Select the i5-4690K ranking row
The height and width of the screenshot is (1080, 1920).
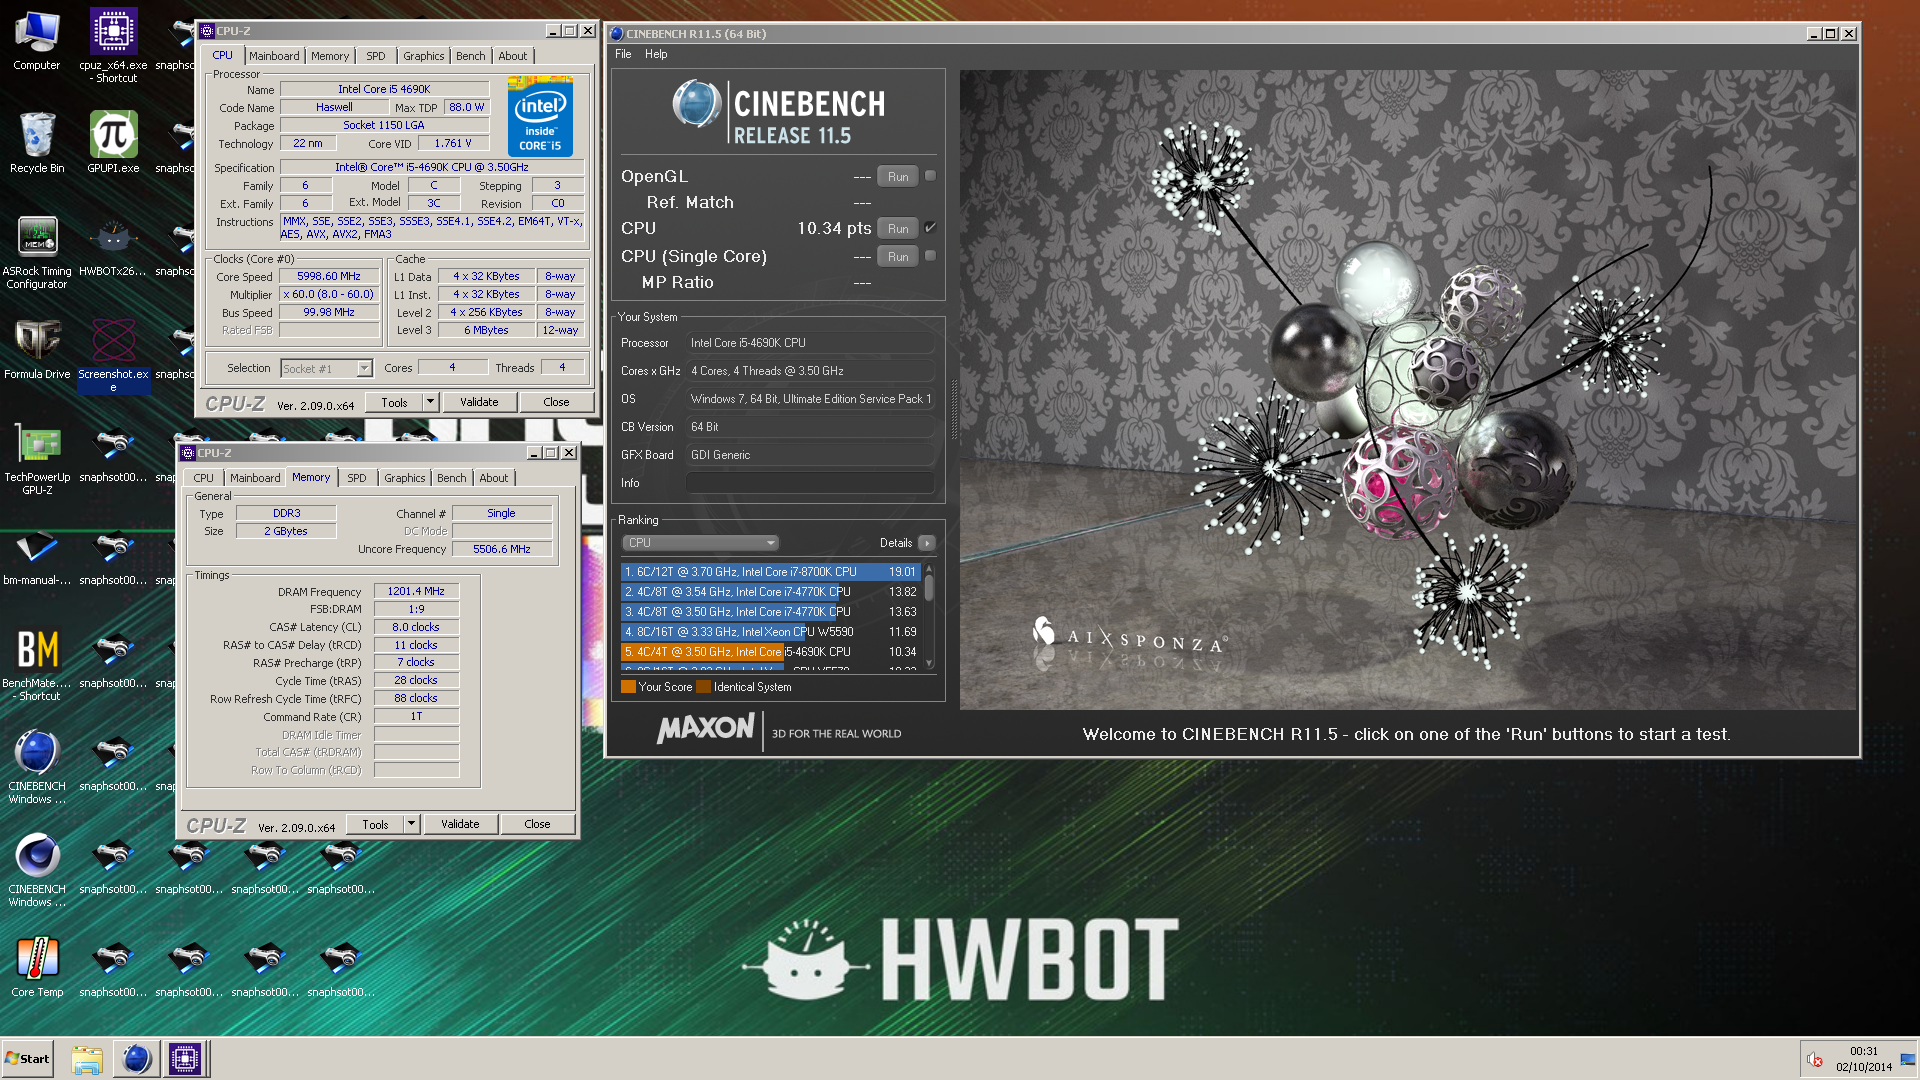(770, 652)
